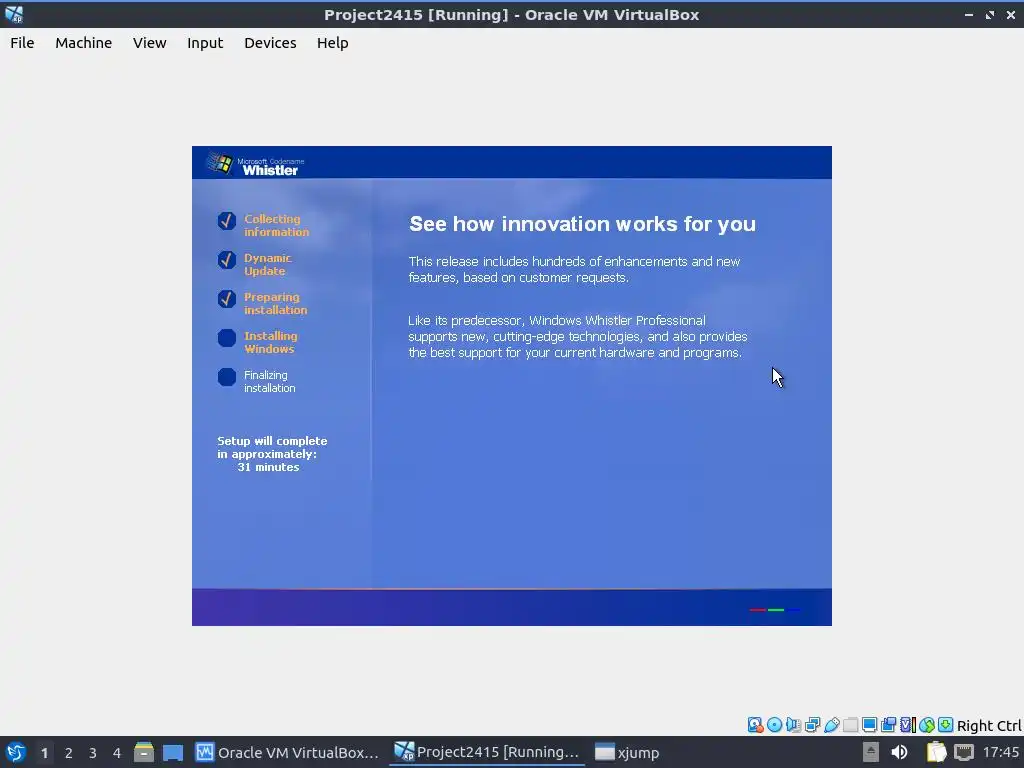Click the hard disk activity indicator icon
Viewport: 1024px width, 768px height.
pos(755,725)
